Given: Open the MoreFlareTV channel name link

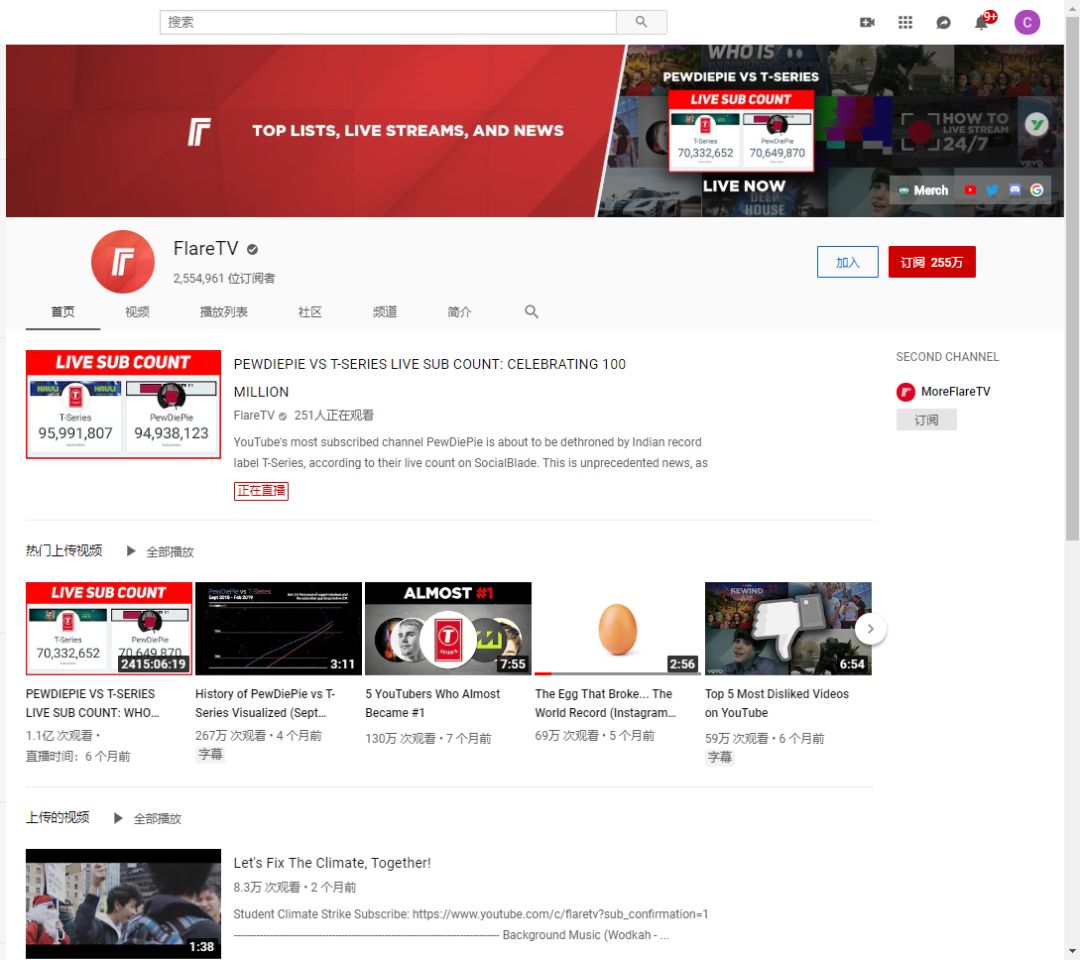Looking at the screenshot, I should 955,392.
